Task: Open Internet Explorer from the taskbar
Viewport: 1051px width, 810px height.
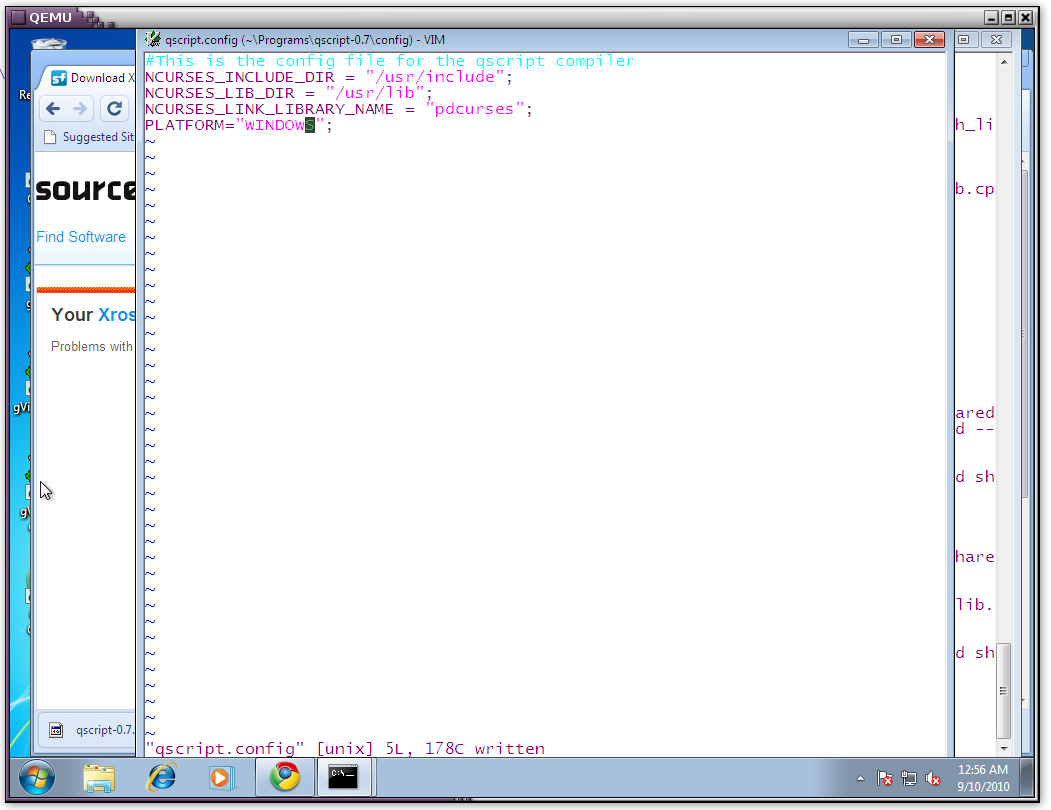Action: [161, 777]
